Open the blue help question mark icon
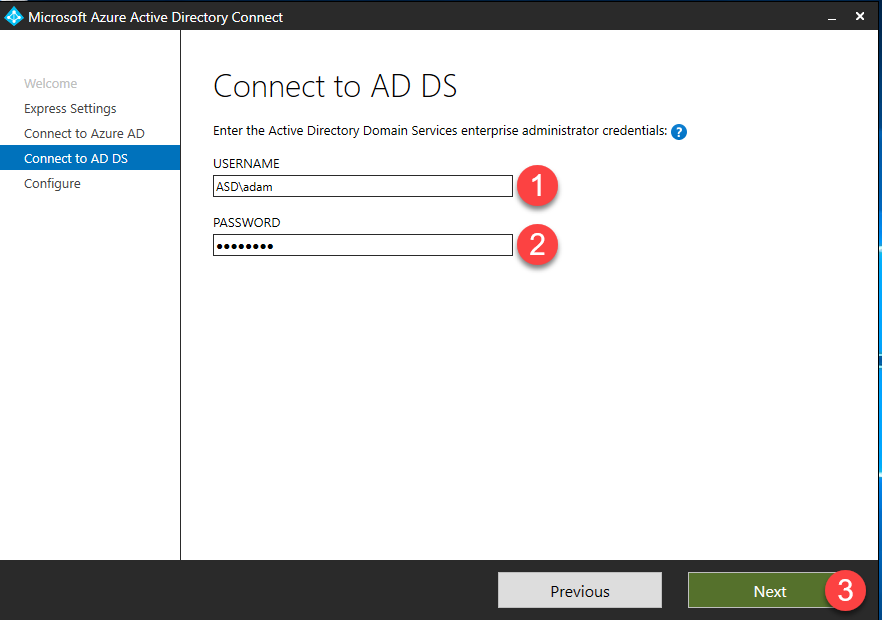 679,132
